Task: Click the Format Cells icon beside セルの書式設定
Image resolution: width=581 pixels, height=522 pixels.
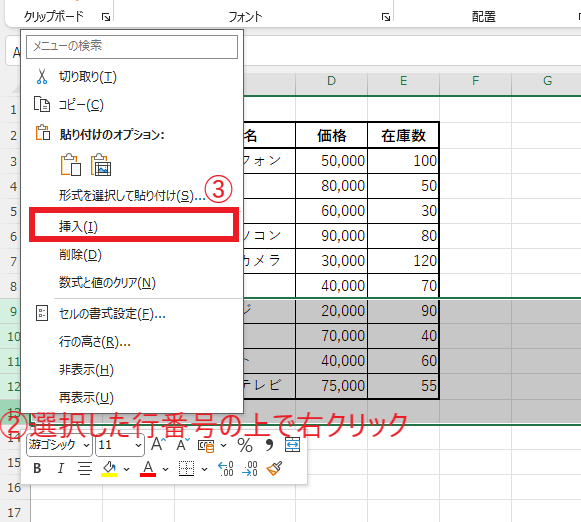Action: pyautogui.click(x=42, y=313)
